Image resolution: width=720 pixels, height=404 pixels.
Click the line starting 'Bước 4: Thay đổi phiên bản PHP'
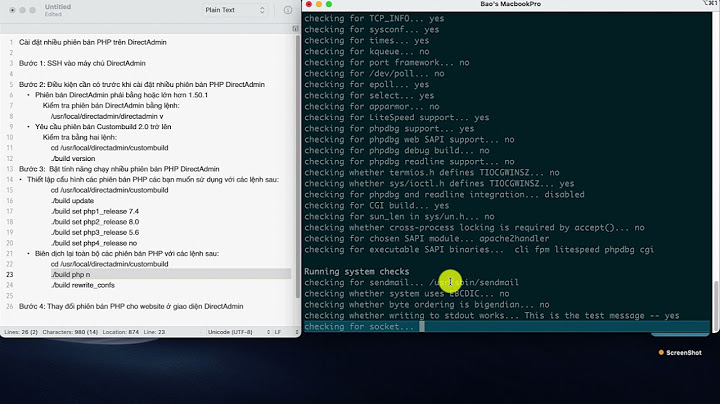131,306
